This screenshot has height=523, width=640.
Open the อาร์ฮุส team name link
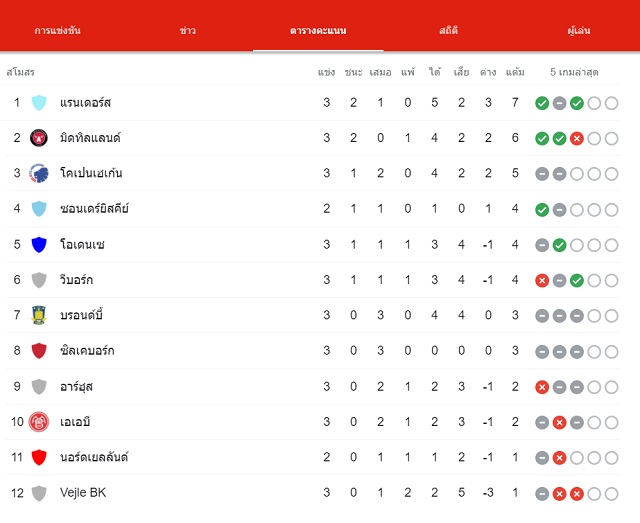[76, 386]
